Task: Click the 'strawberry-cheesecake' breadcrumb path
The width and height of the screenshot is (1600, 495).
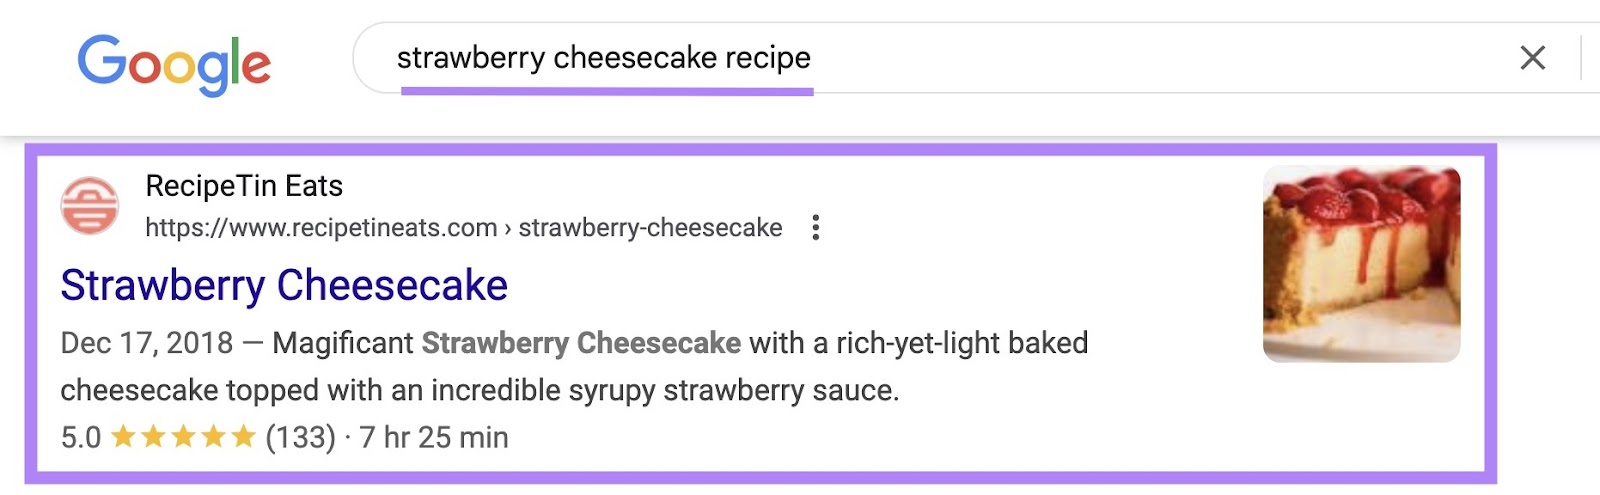Action: [x=650, y=228]
